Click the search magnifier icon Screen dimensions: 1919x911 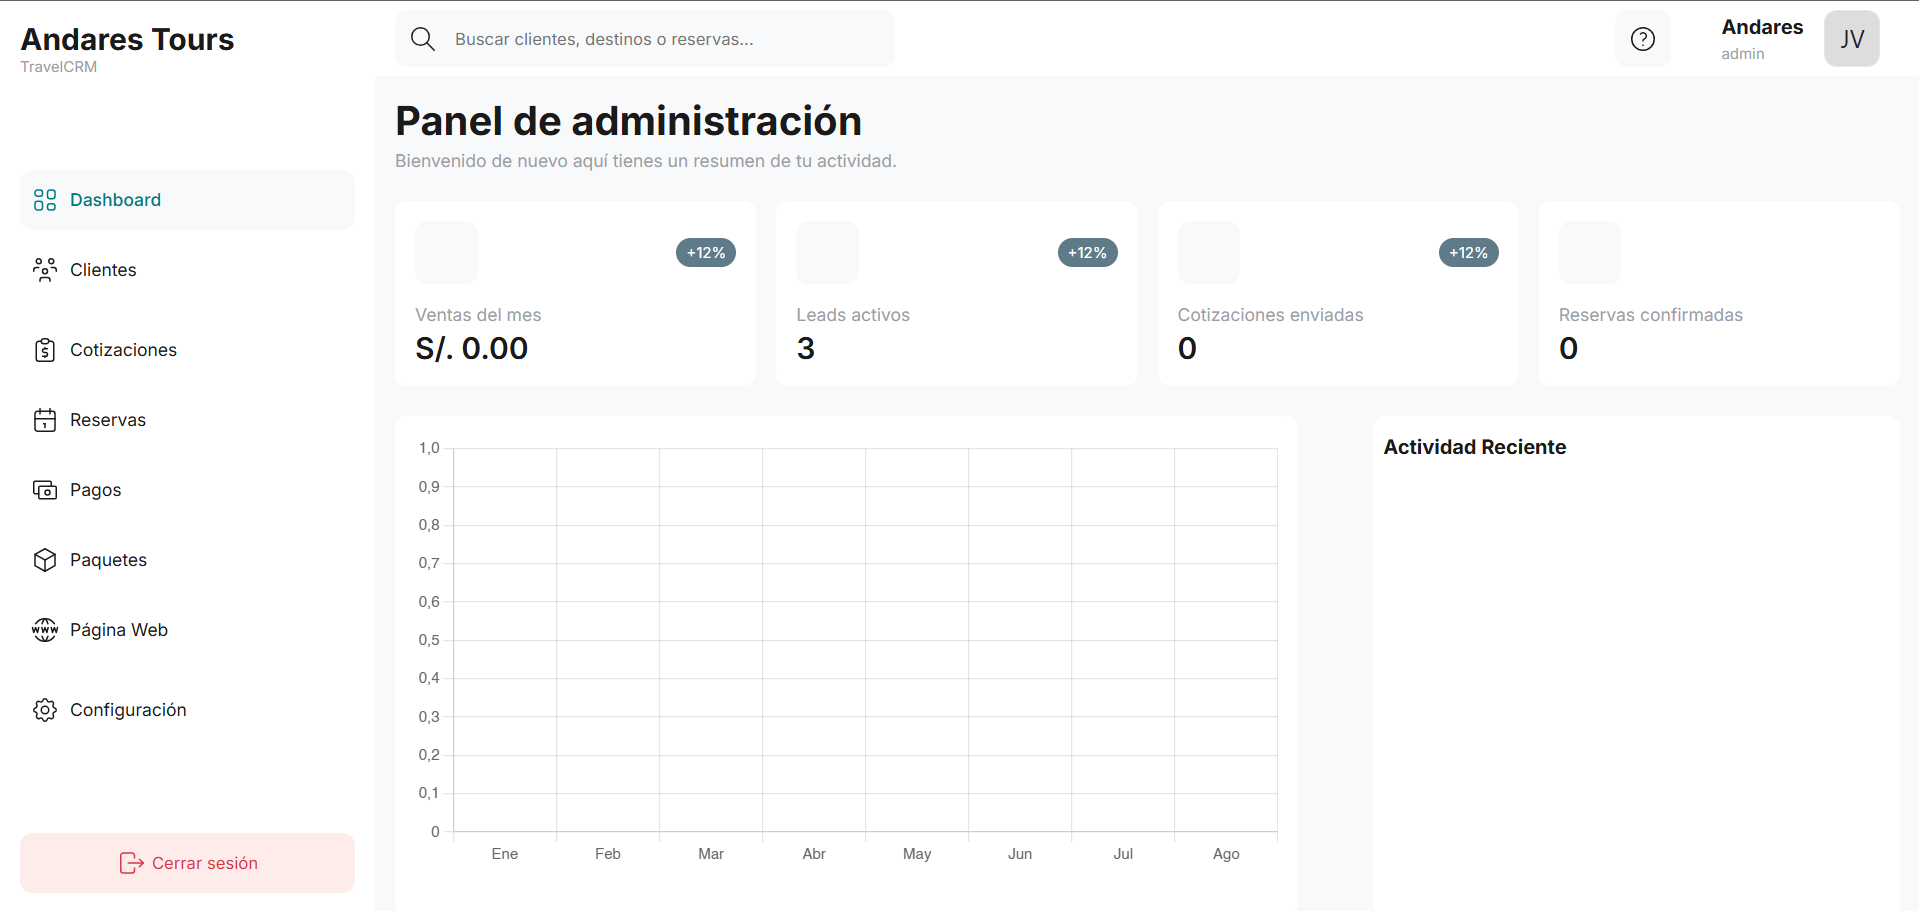[423, 39]
